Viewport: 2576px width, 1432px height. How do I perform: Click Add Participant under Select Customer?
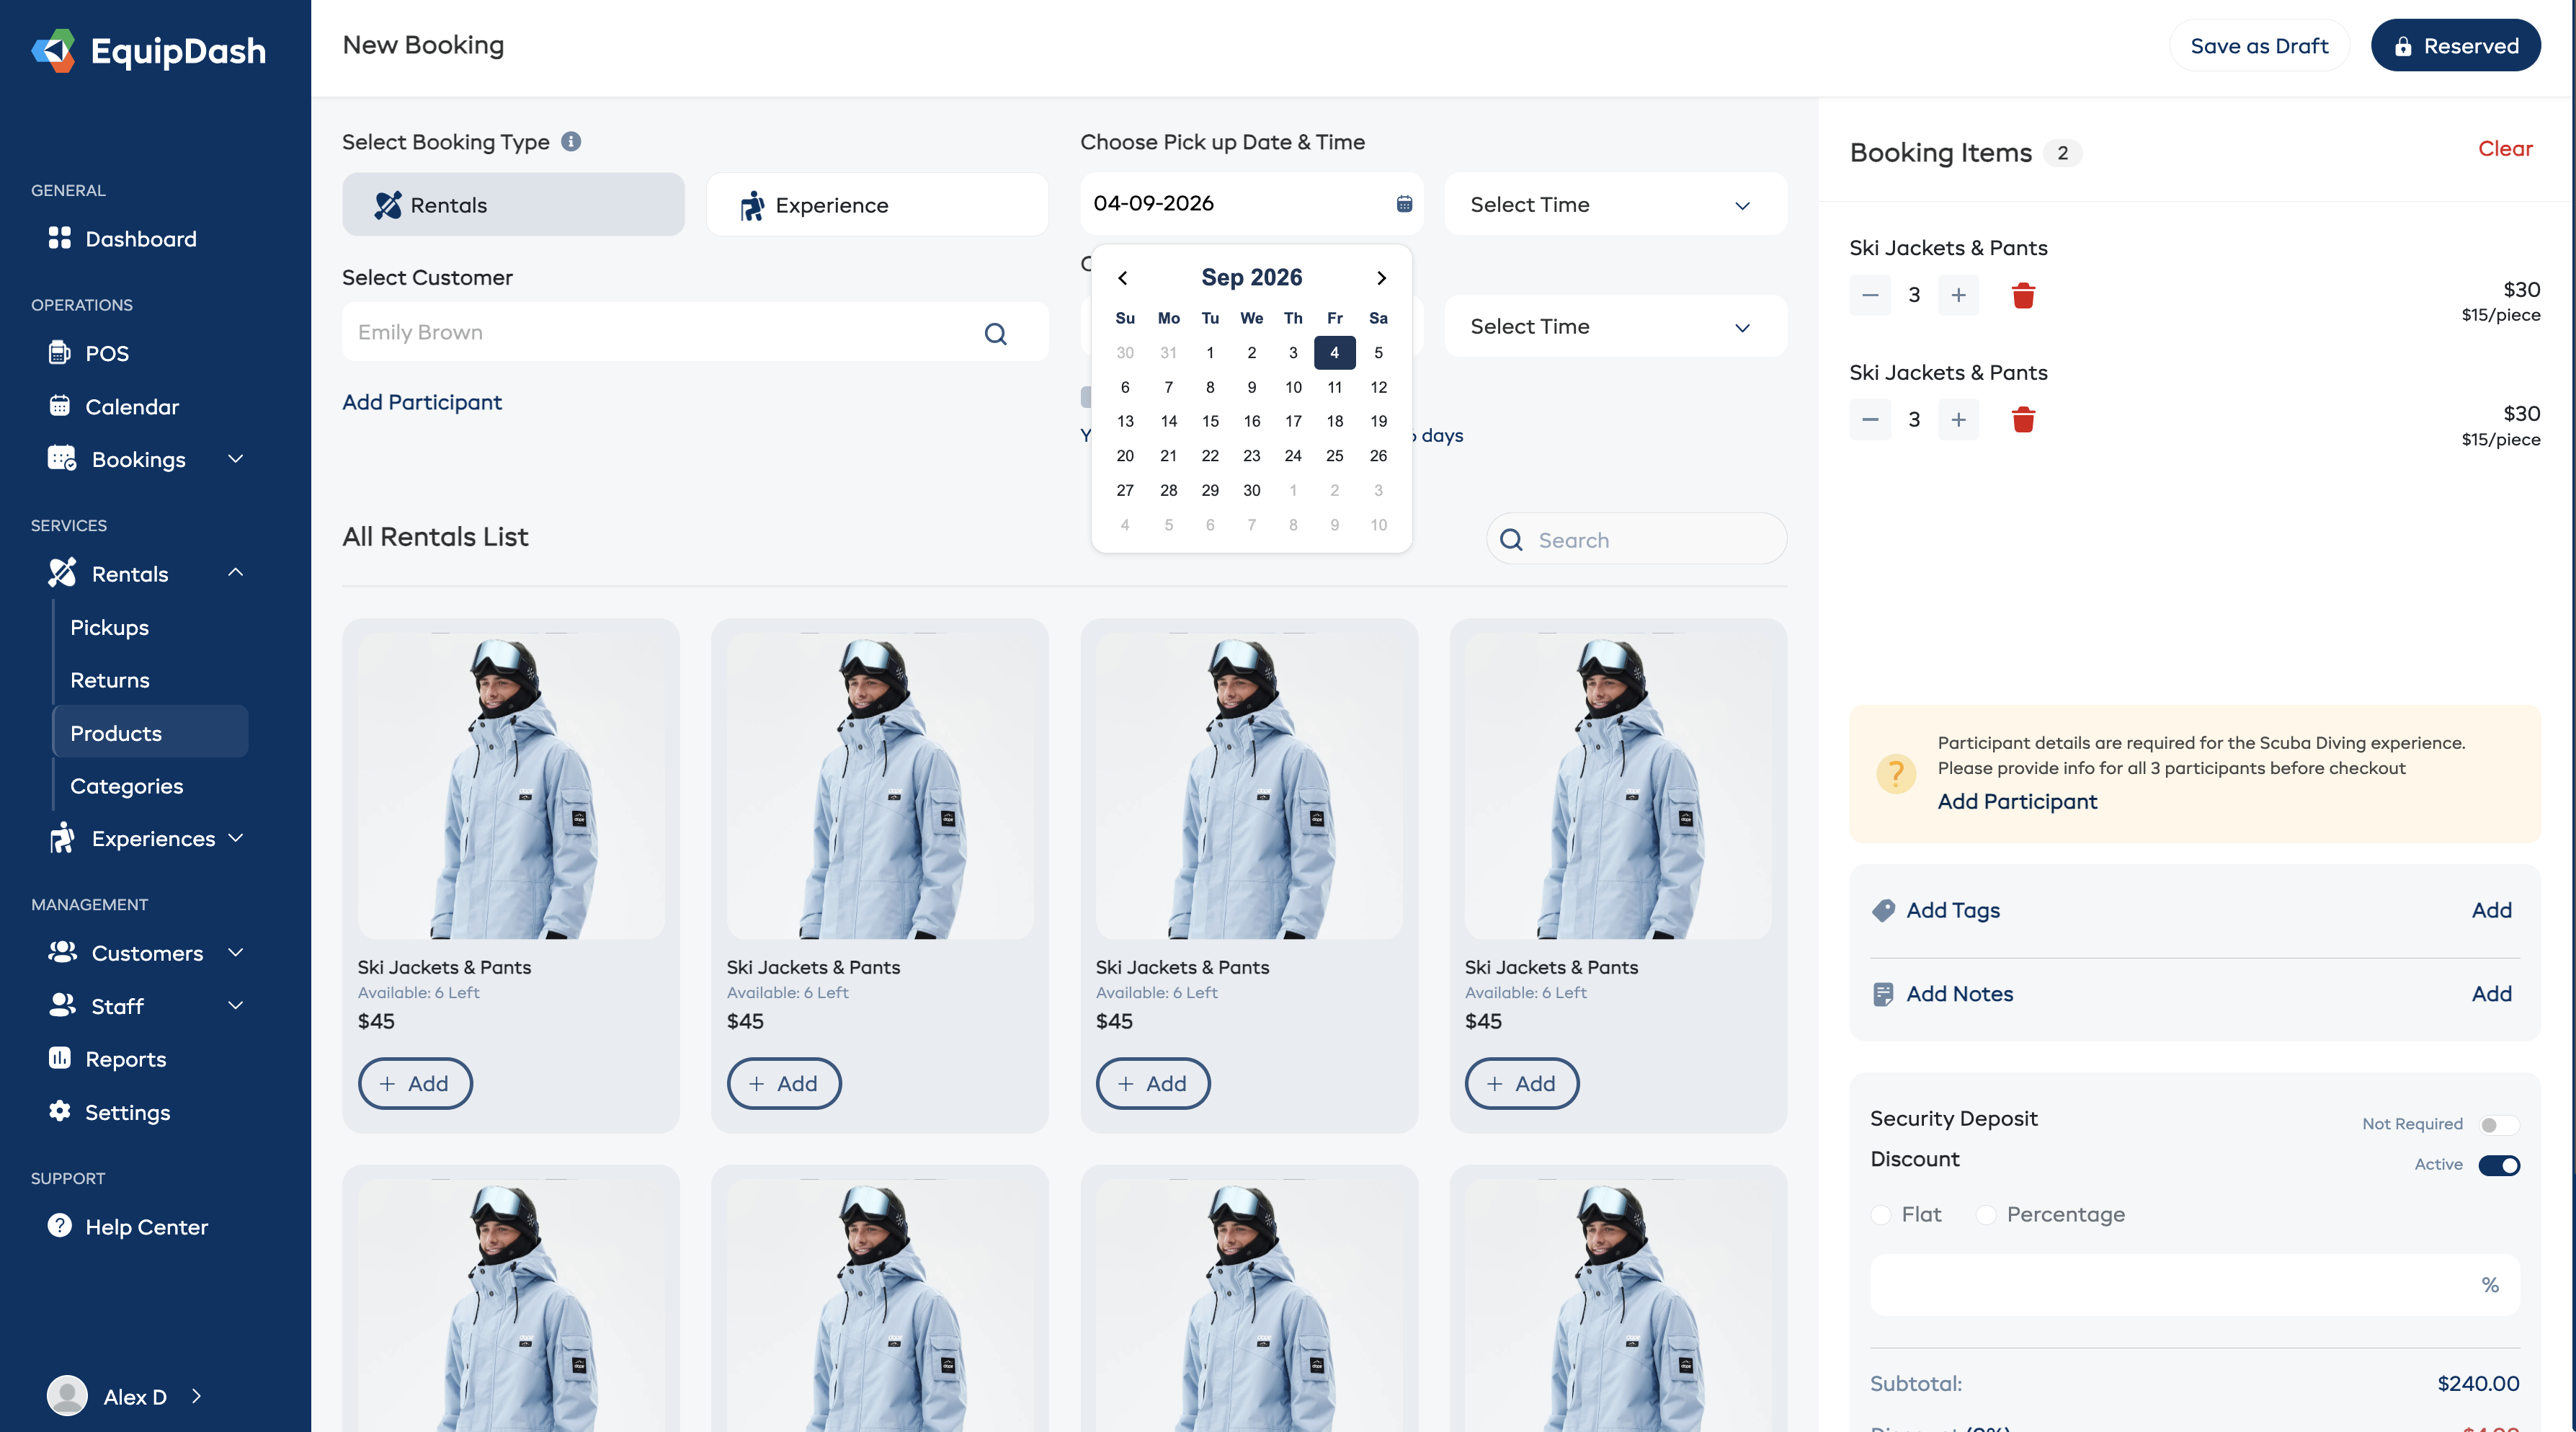(421, 402)
